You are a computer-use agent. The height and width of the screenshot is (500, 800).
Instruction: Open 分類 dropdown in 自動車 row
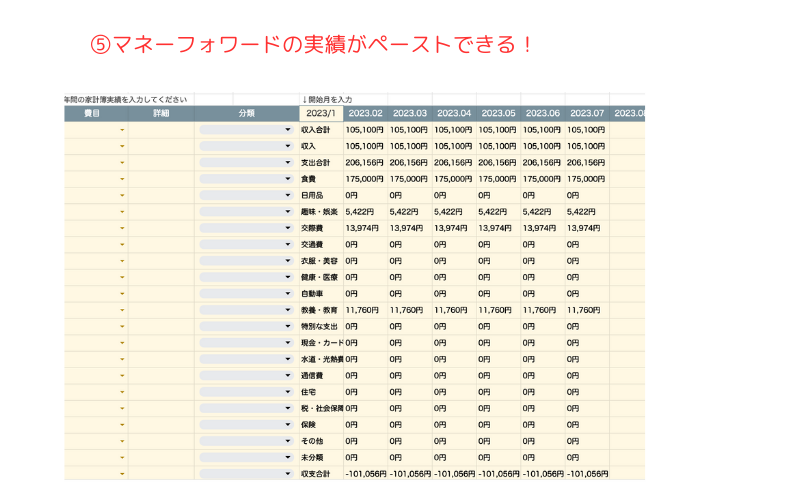[246, 293]
